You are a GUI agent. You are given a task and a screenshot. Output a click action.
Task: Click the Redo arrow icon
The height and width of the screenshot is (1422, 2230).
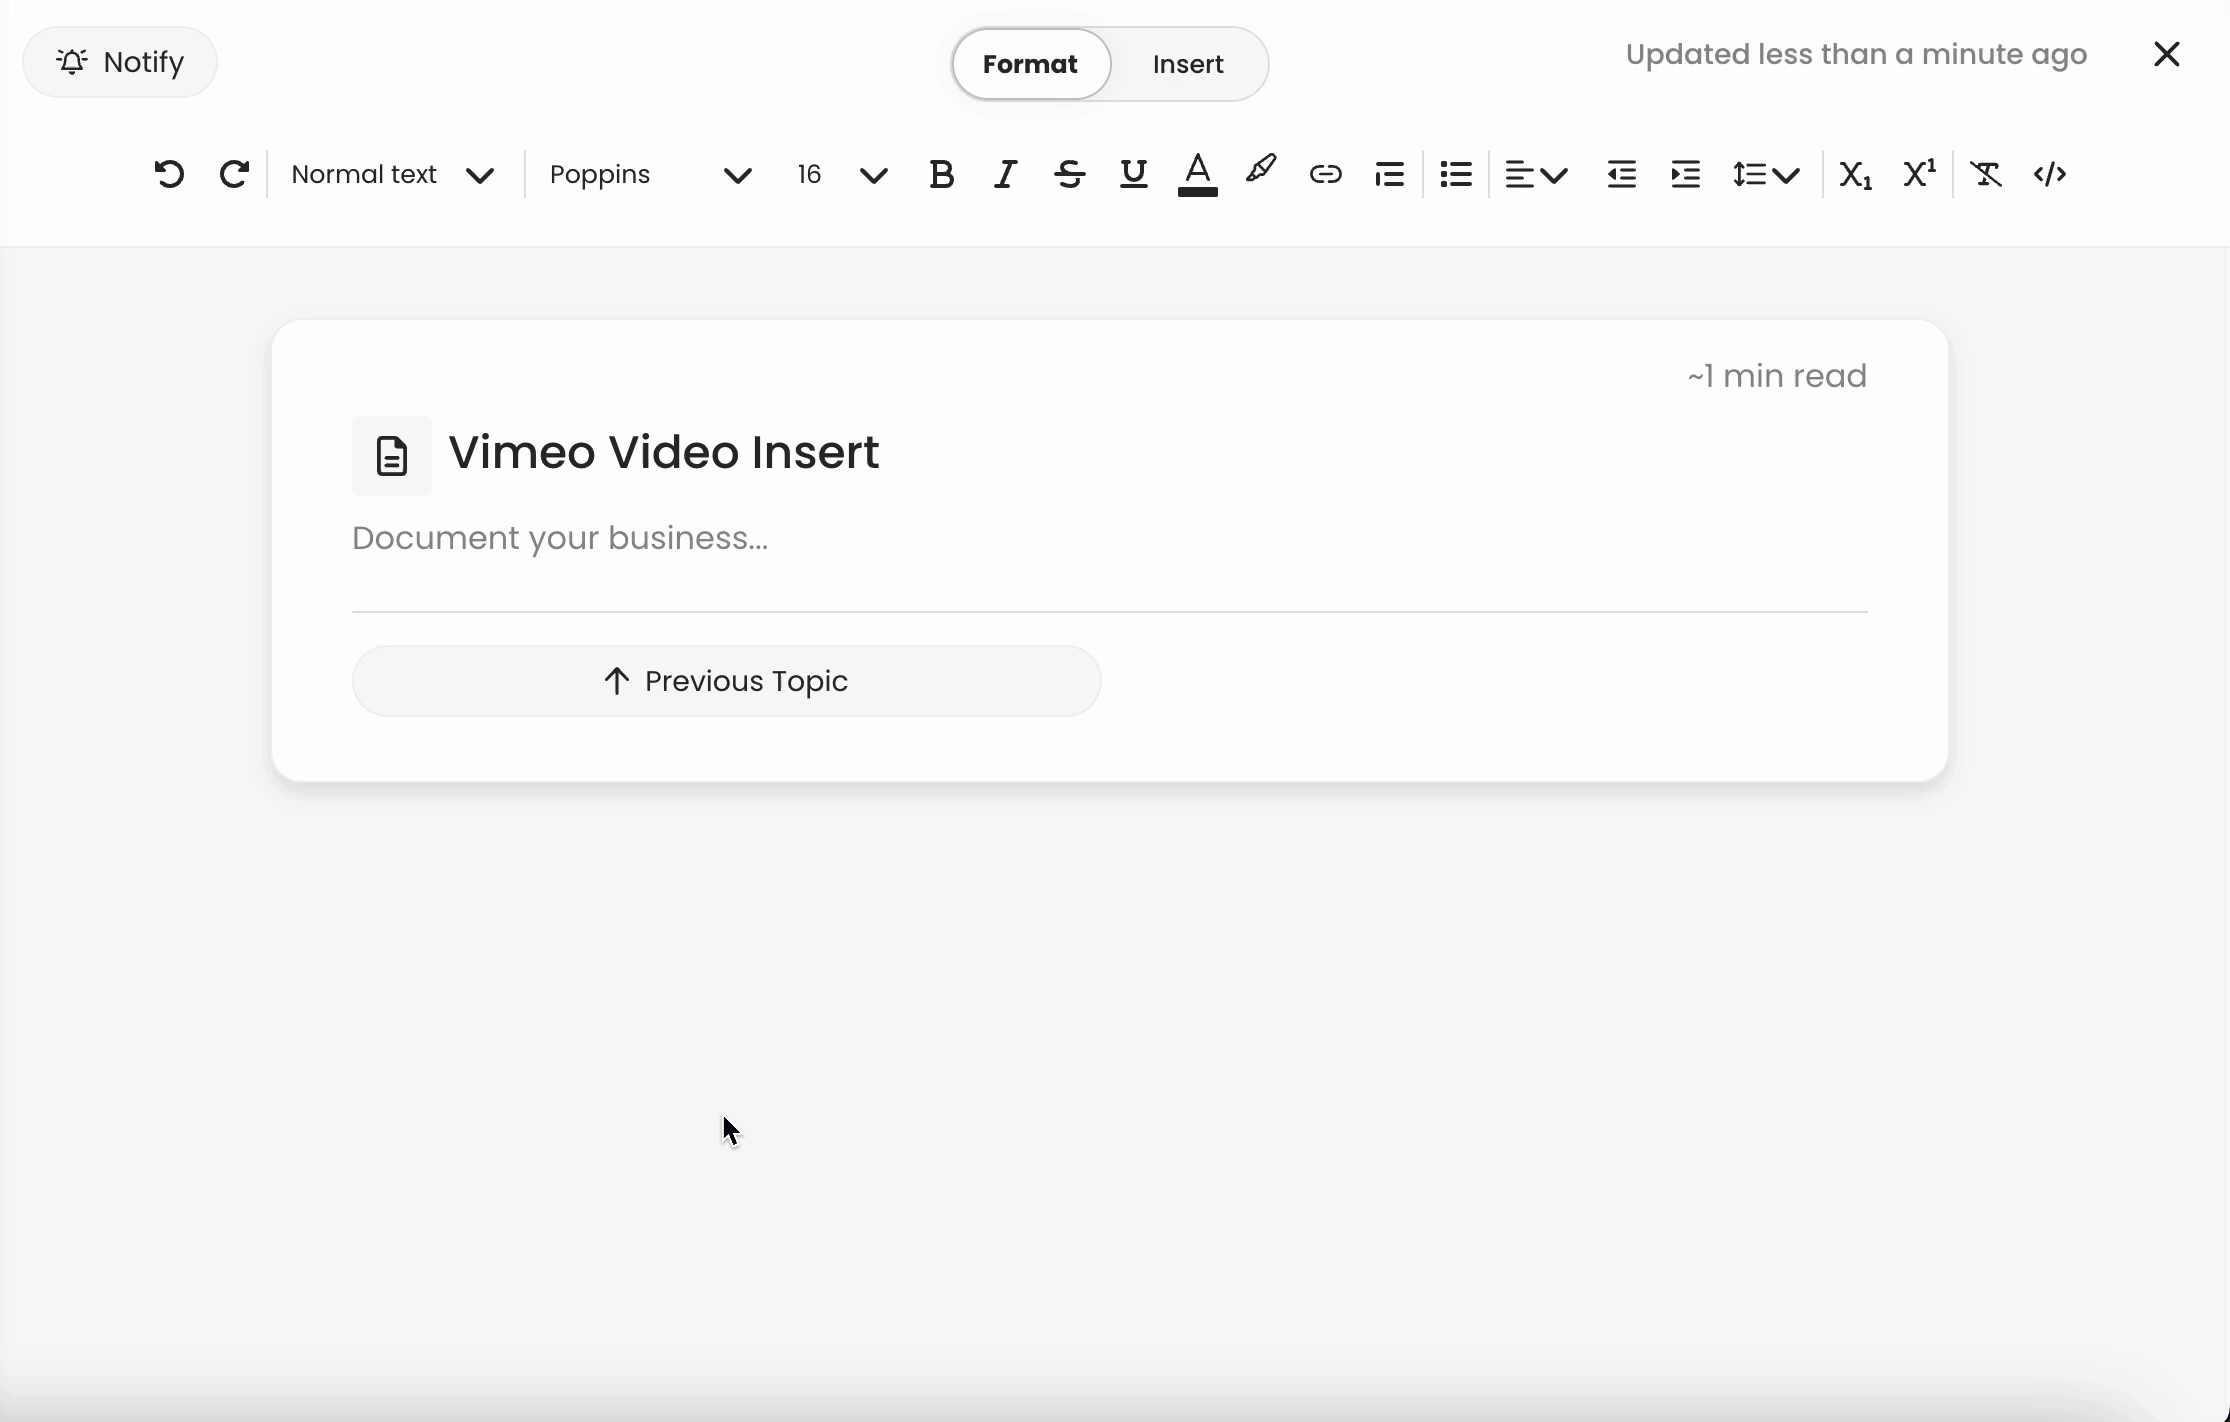[234, 174]
